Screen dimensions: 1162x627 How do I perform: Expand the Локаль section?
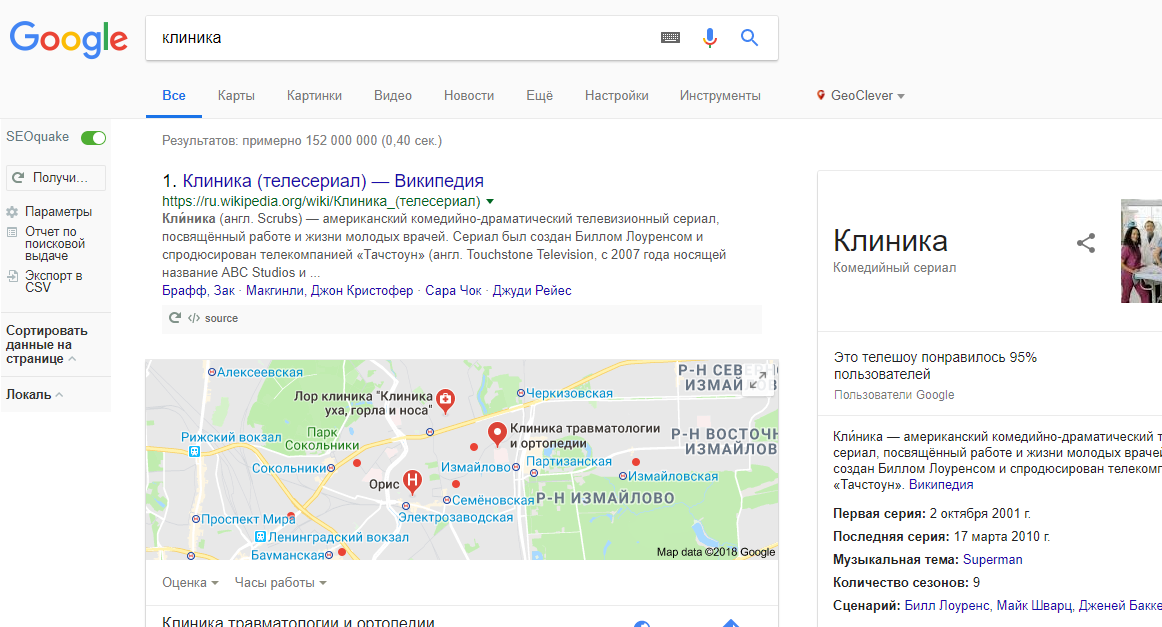coord(35,395)
